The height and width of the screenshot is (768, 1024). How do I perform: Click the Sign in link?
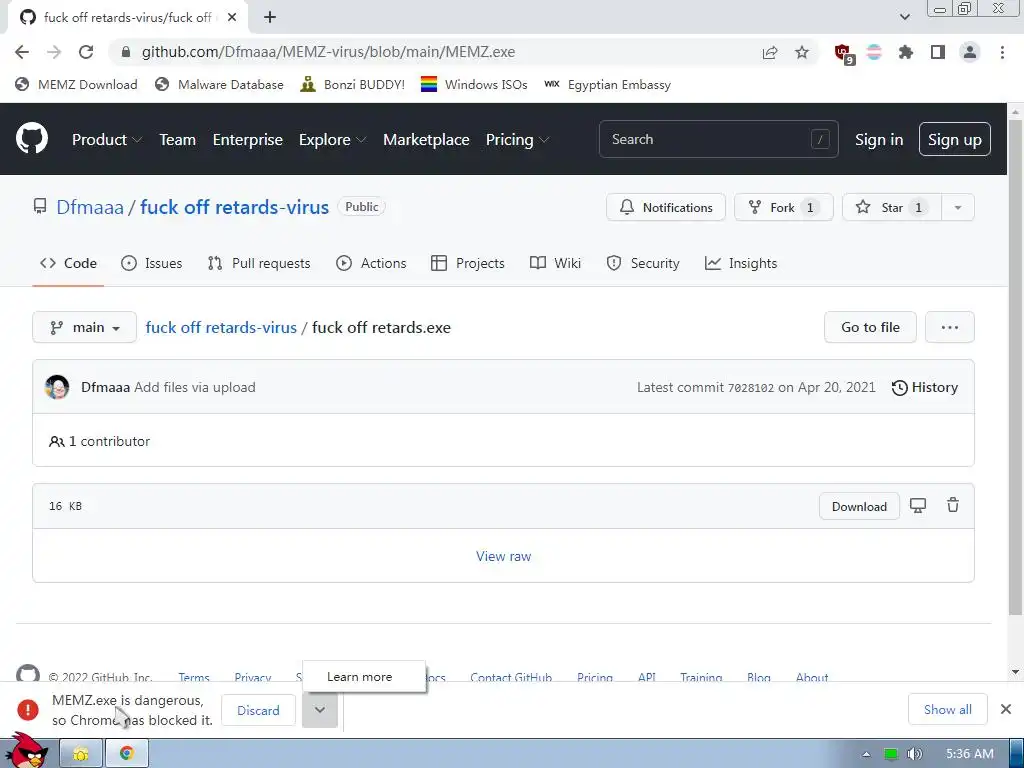(x=879, y=140)
